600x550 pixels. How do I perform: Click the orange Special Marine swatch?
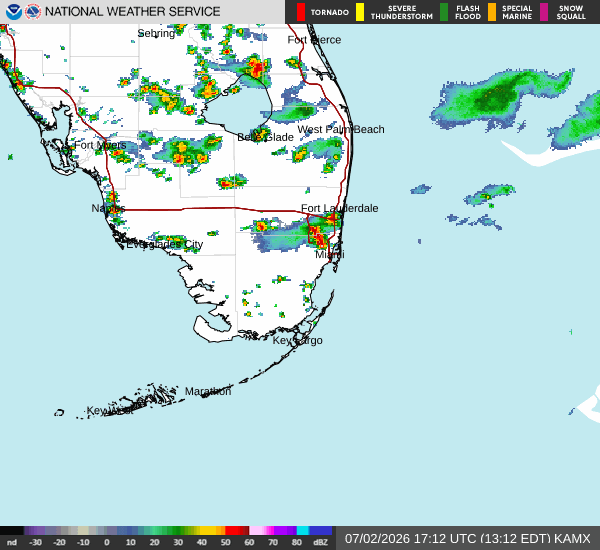click(x=492, y=12)
